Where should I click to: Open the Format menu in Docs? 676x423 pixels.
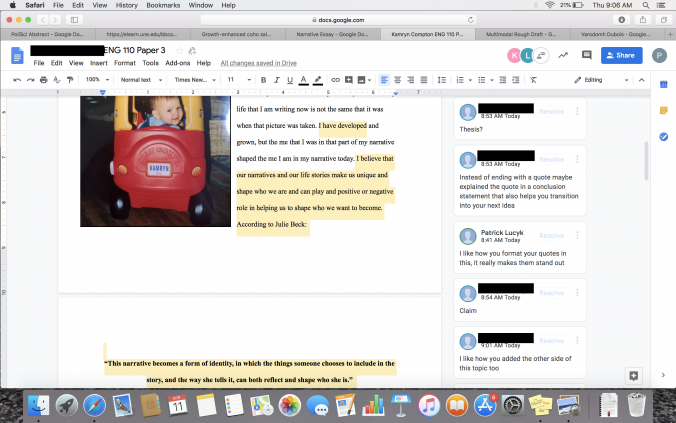[x=125, y=63]
